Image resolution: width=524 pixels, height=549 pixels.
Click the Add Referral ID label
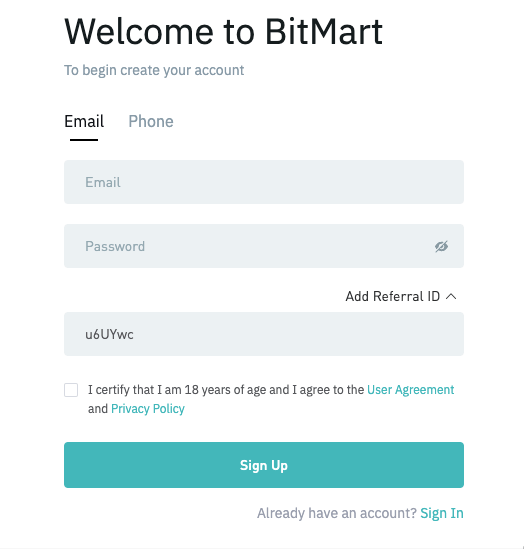click(x=393, y=297)
